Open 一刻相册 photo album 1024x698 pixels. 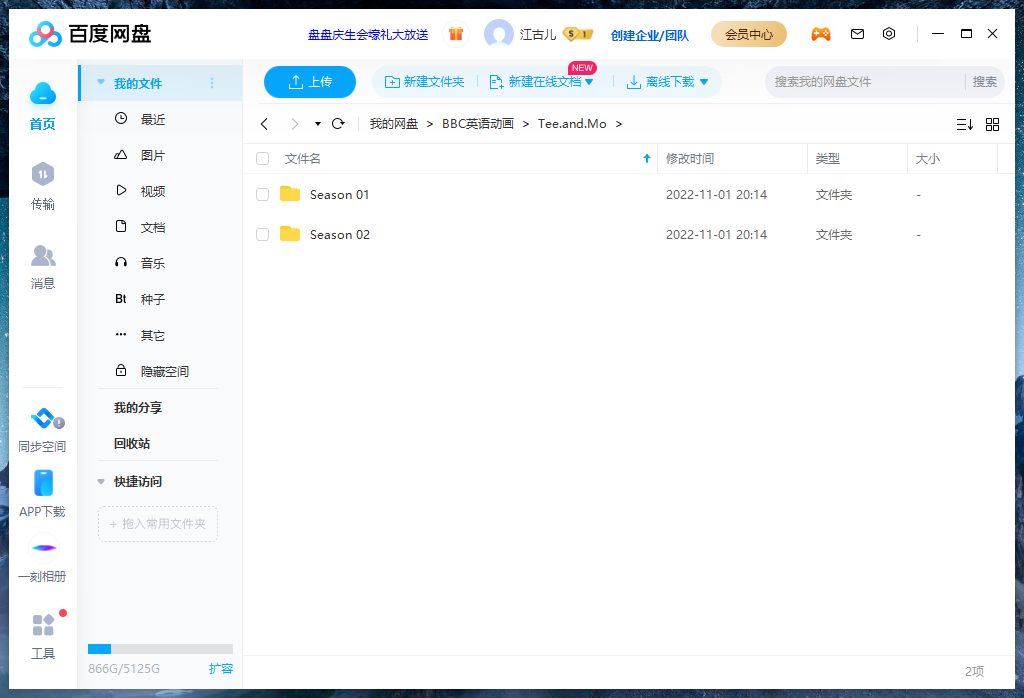[42, 560]
